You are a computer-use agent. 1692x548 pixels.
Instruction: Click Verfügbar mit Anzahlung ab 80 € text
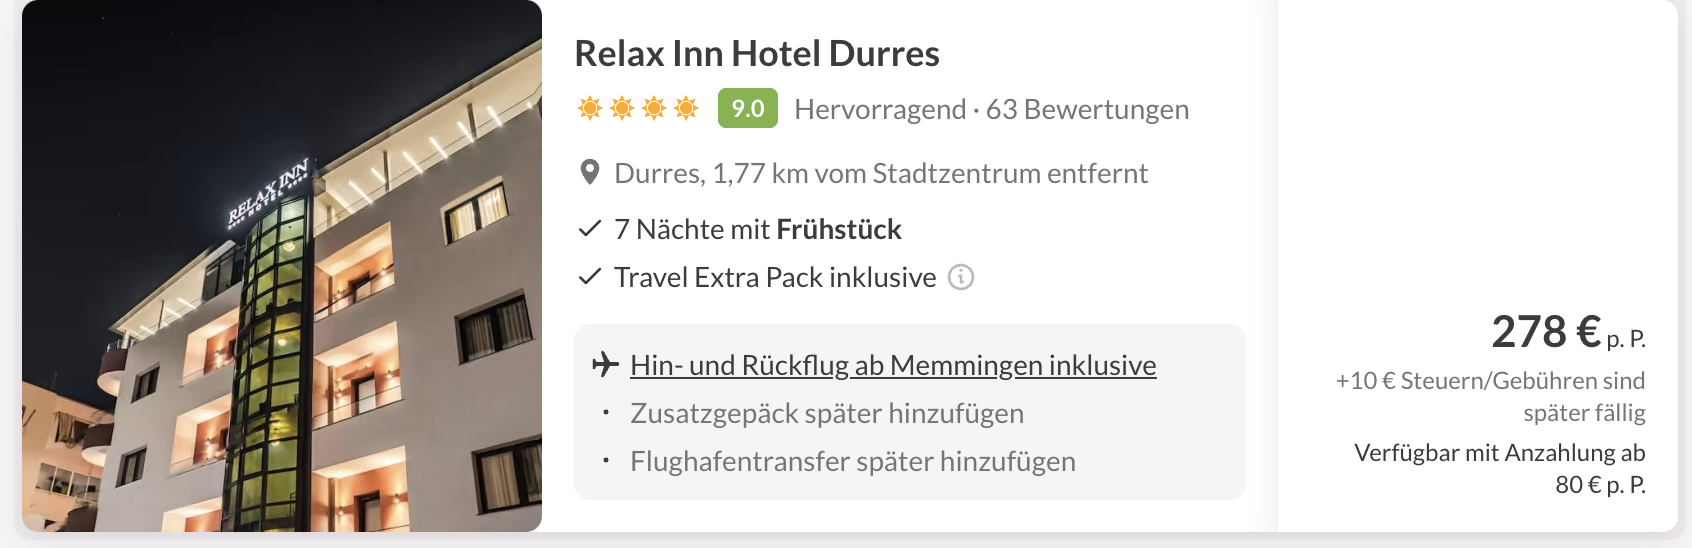coord(1500,469)
